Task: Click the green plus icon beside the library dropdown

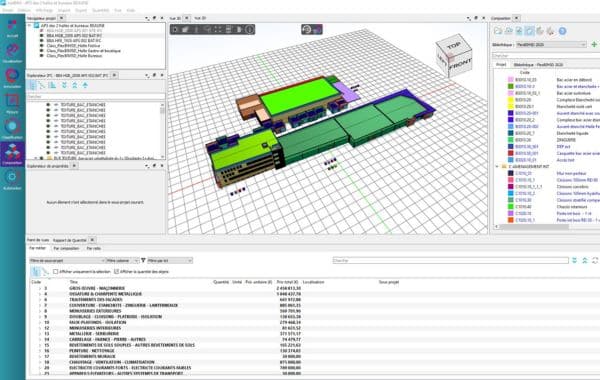Action: tap(594, 45)
